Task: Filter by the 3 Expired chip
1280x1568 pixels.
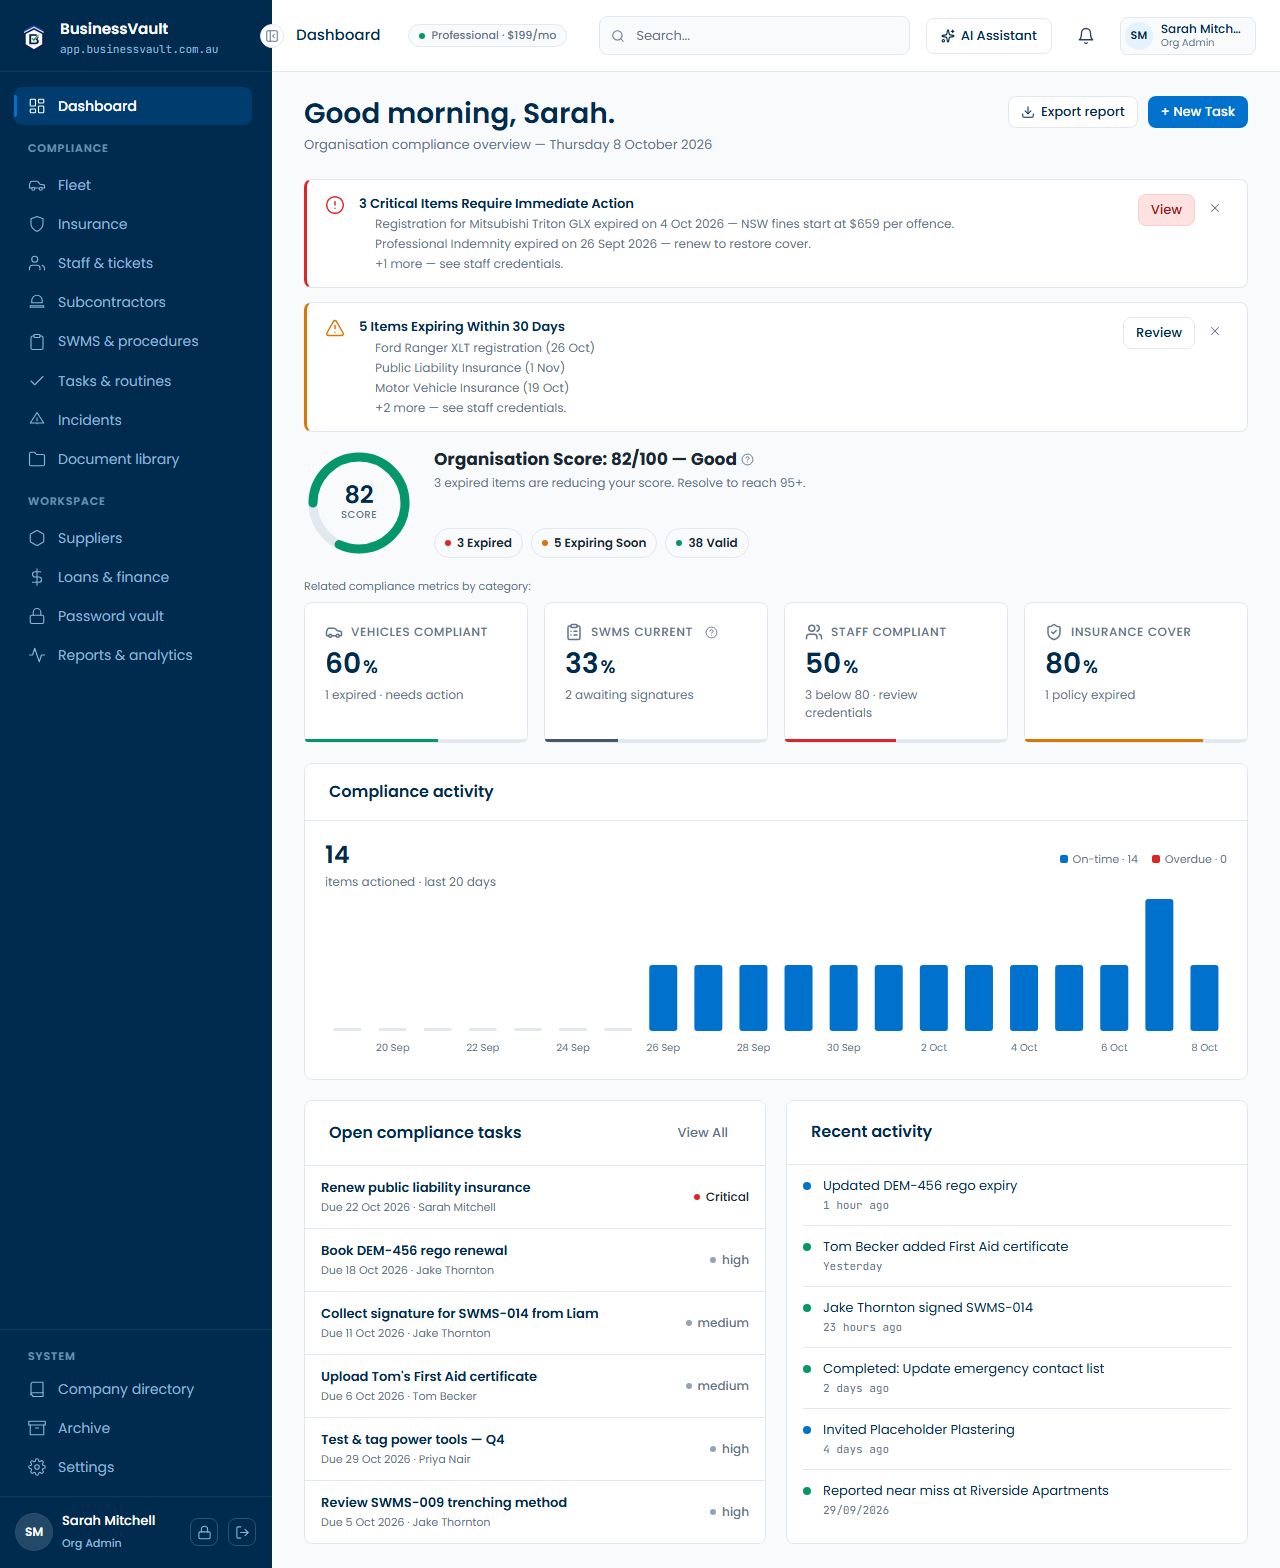Action: (478, 543)
